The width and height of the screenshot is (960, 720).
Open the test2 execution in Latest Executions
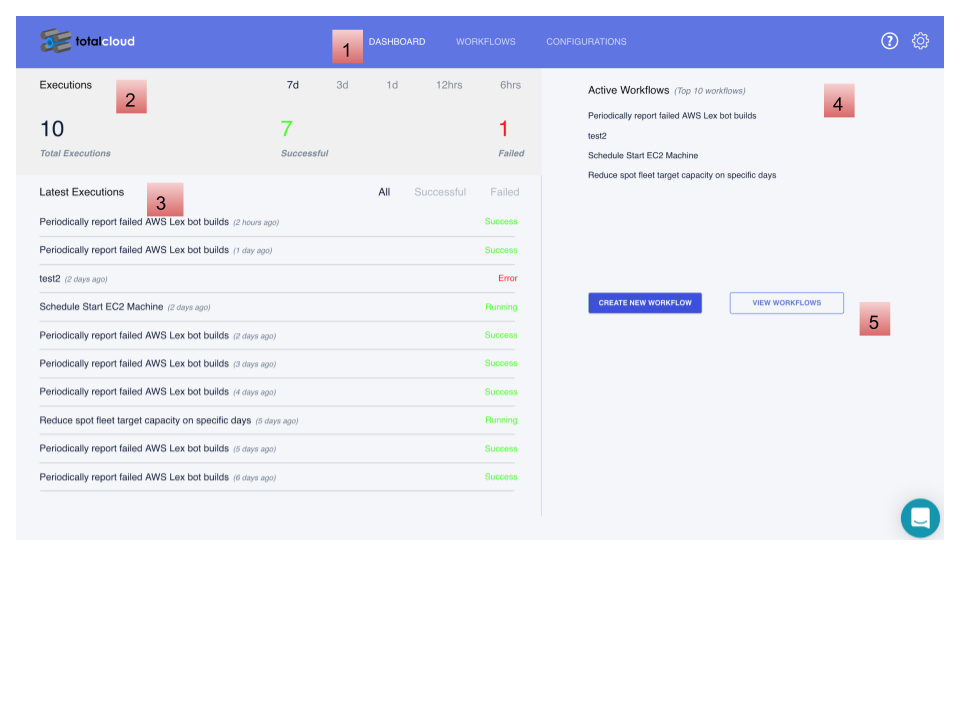[277, 279]
